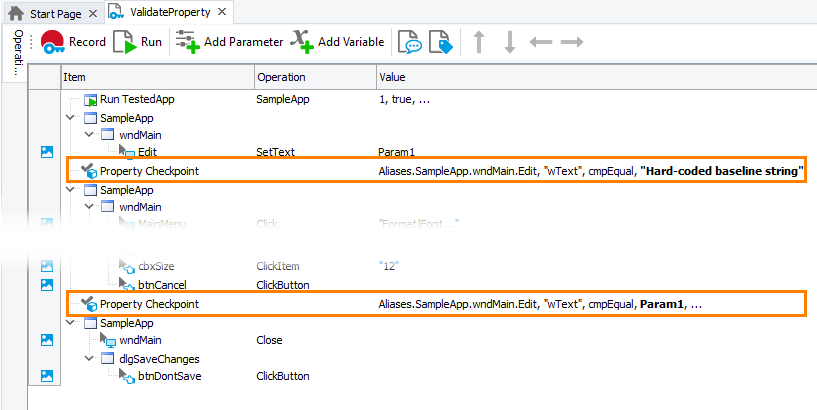Viewport: 817px width, 410px height.
Task: Open the image thumbnail beside the Edit row
Action: tap(46, 152)
